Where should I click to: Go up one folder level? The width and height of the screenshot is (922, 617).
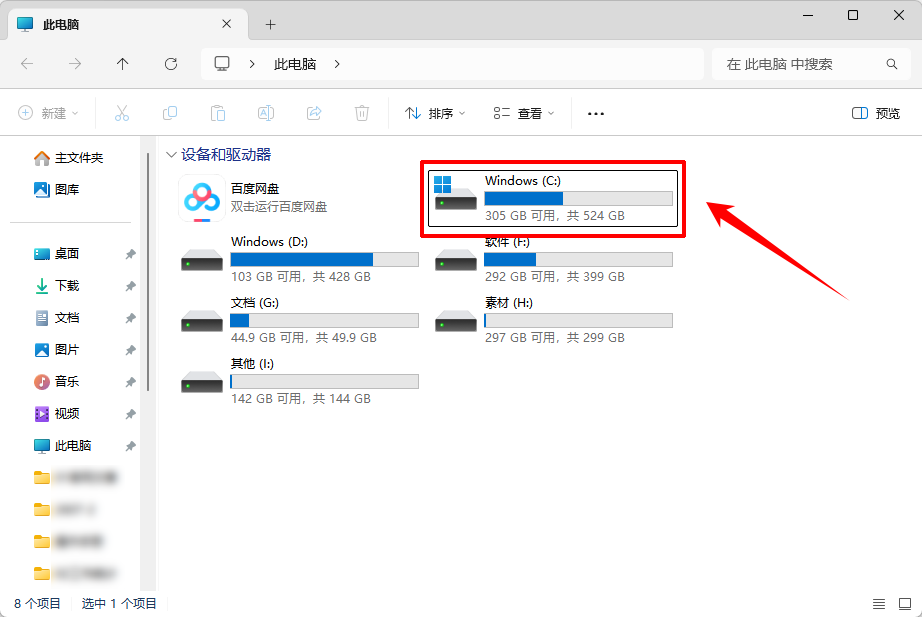pyautogui.click(x=122, y=64)
